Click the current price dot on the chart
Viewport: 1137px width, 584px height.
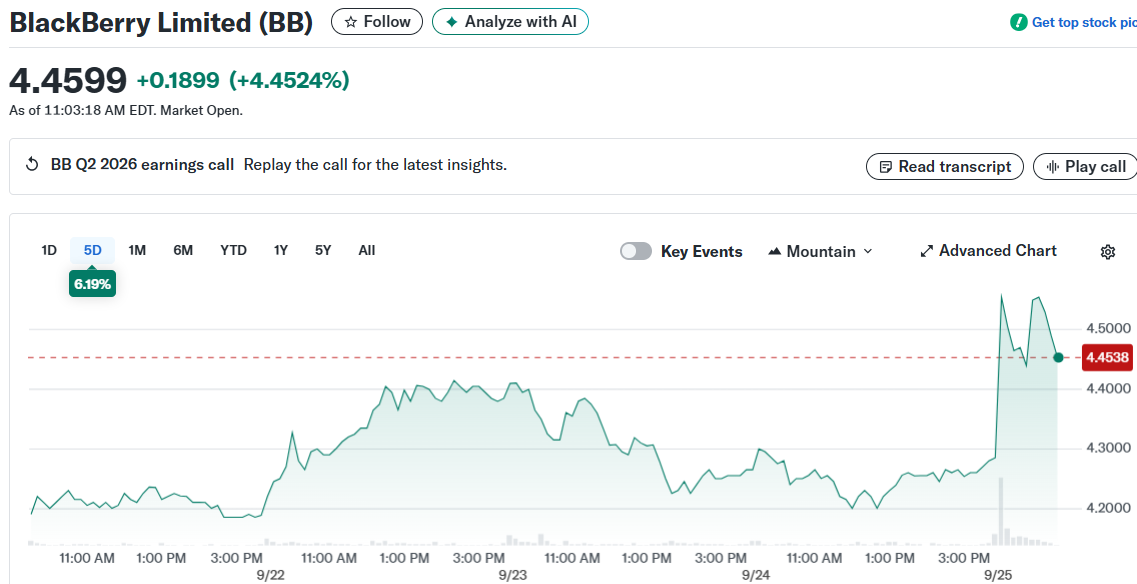pyautogui.click(x=1058, y=357)
